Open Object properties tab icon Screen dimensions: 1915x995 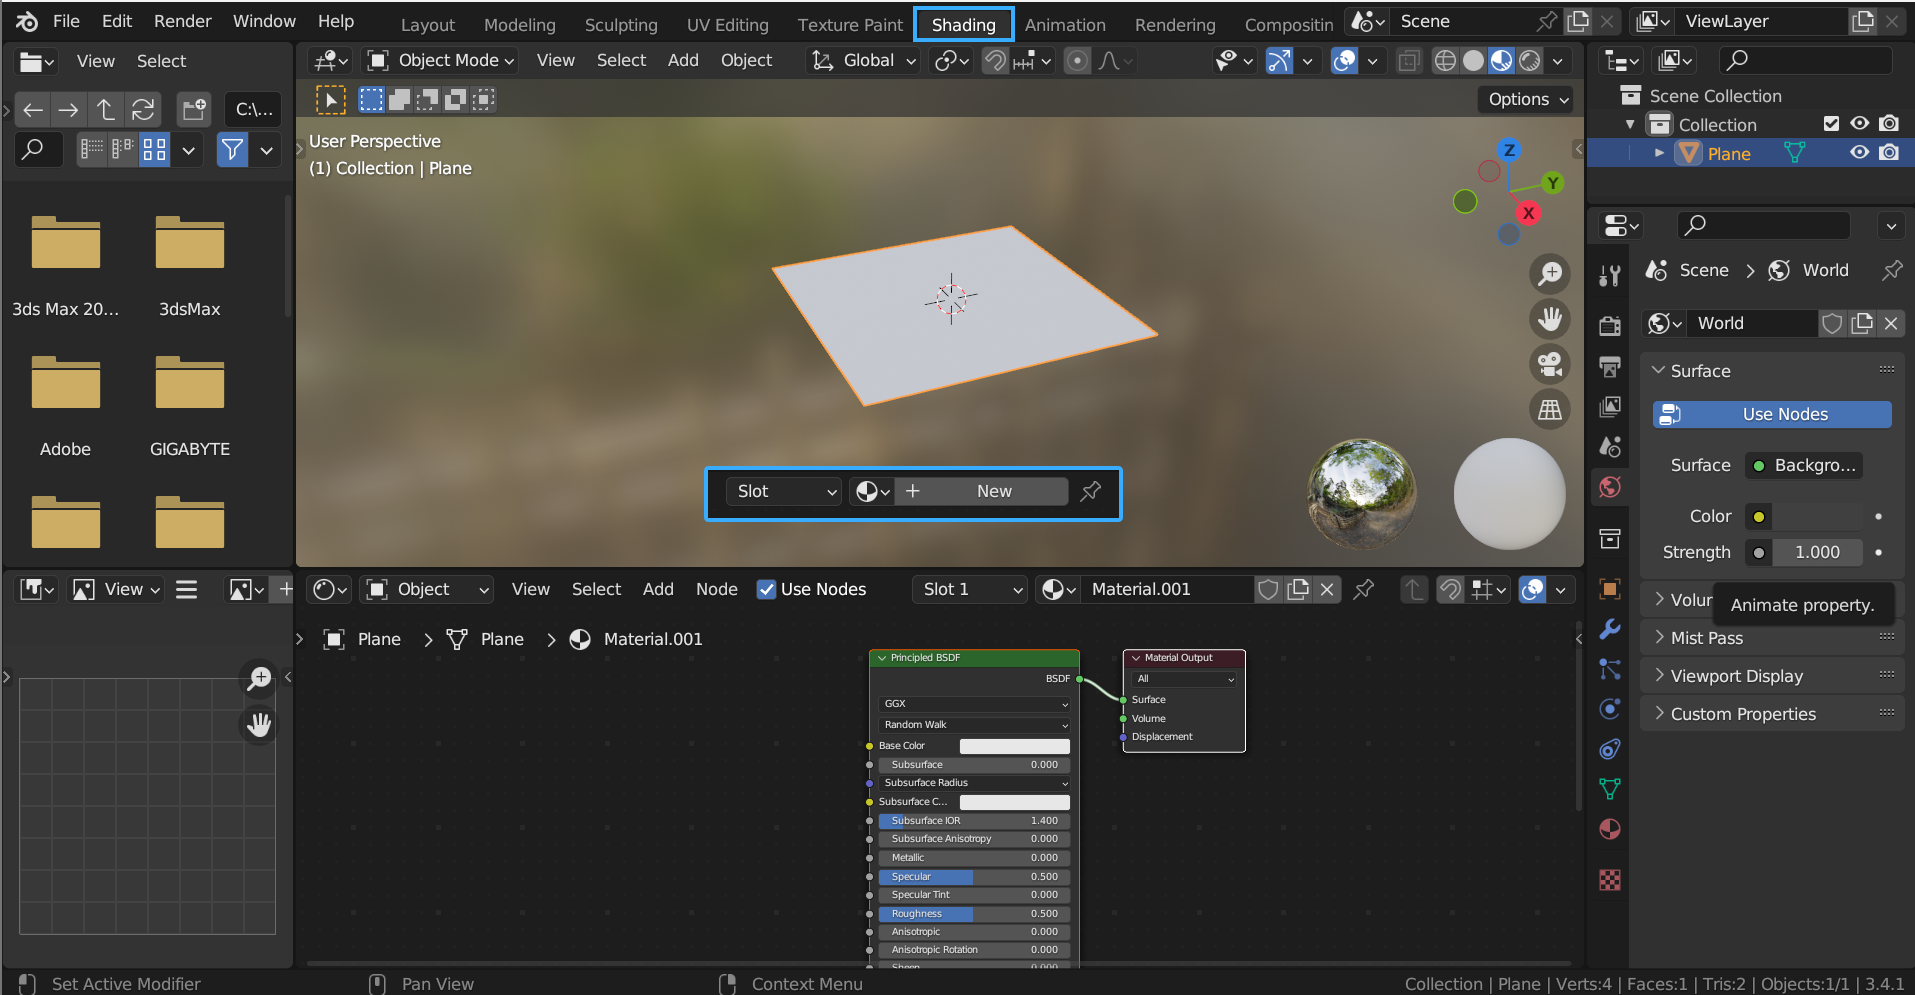click(x=1610, y=589)
